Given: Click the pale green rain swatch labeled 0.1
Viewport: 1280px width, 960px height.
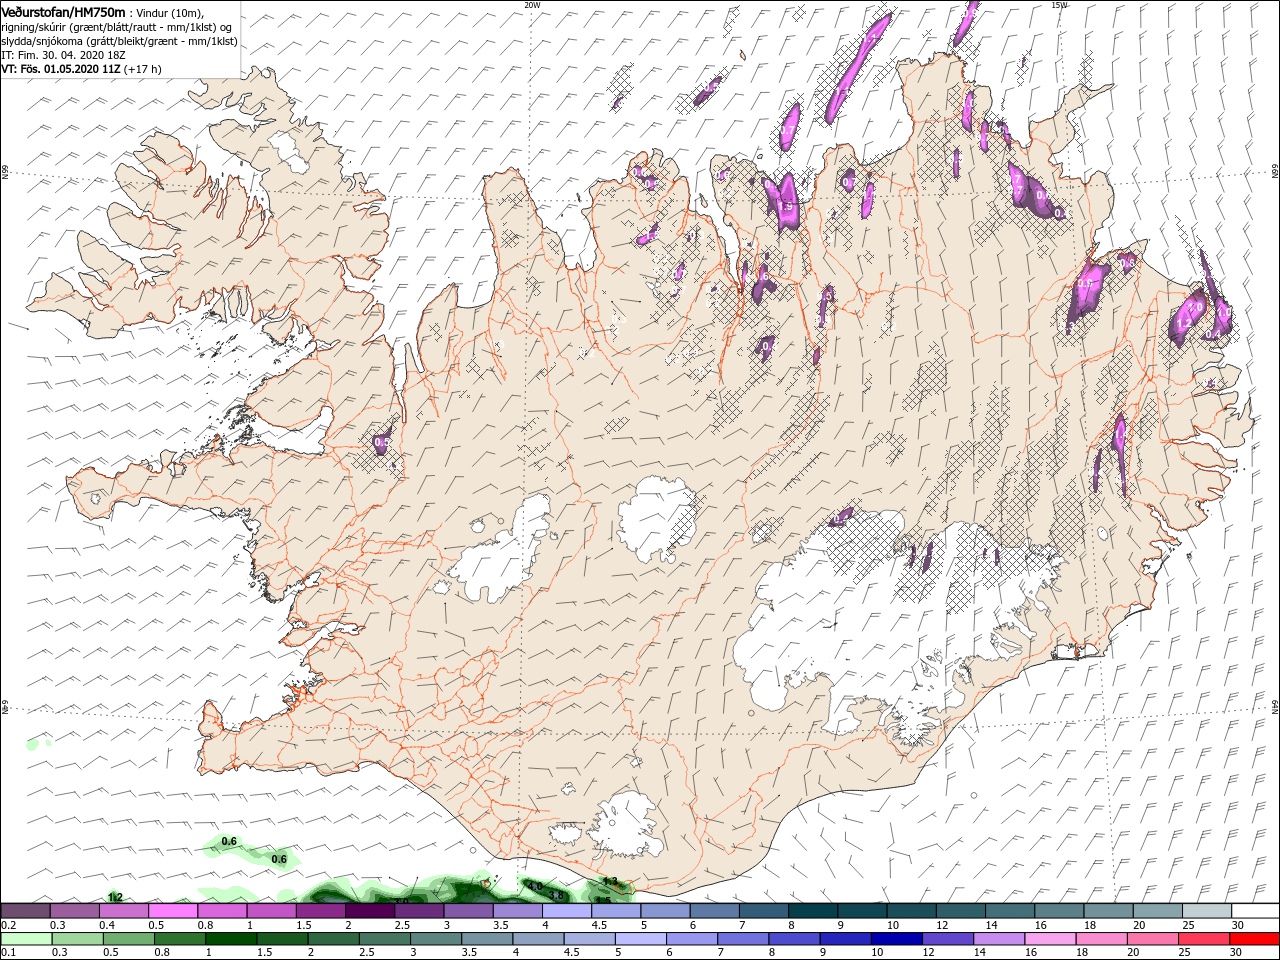Looking at the screenshot, I should pyautogui.click(x=26, y=939).
